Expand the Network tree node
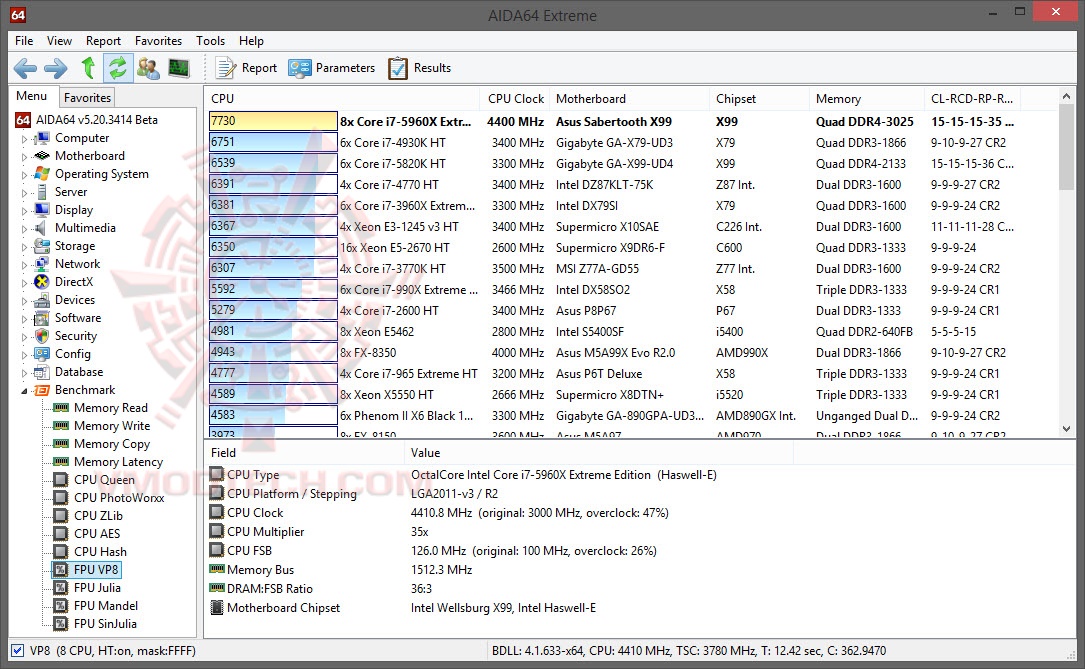 [x=24, y=265]
